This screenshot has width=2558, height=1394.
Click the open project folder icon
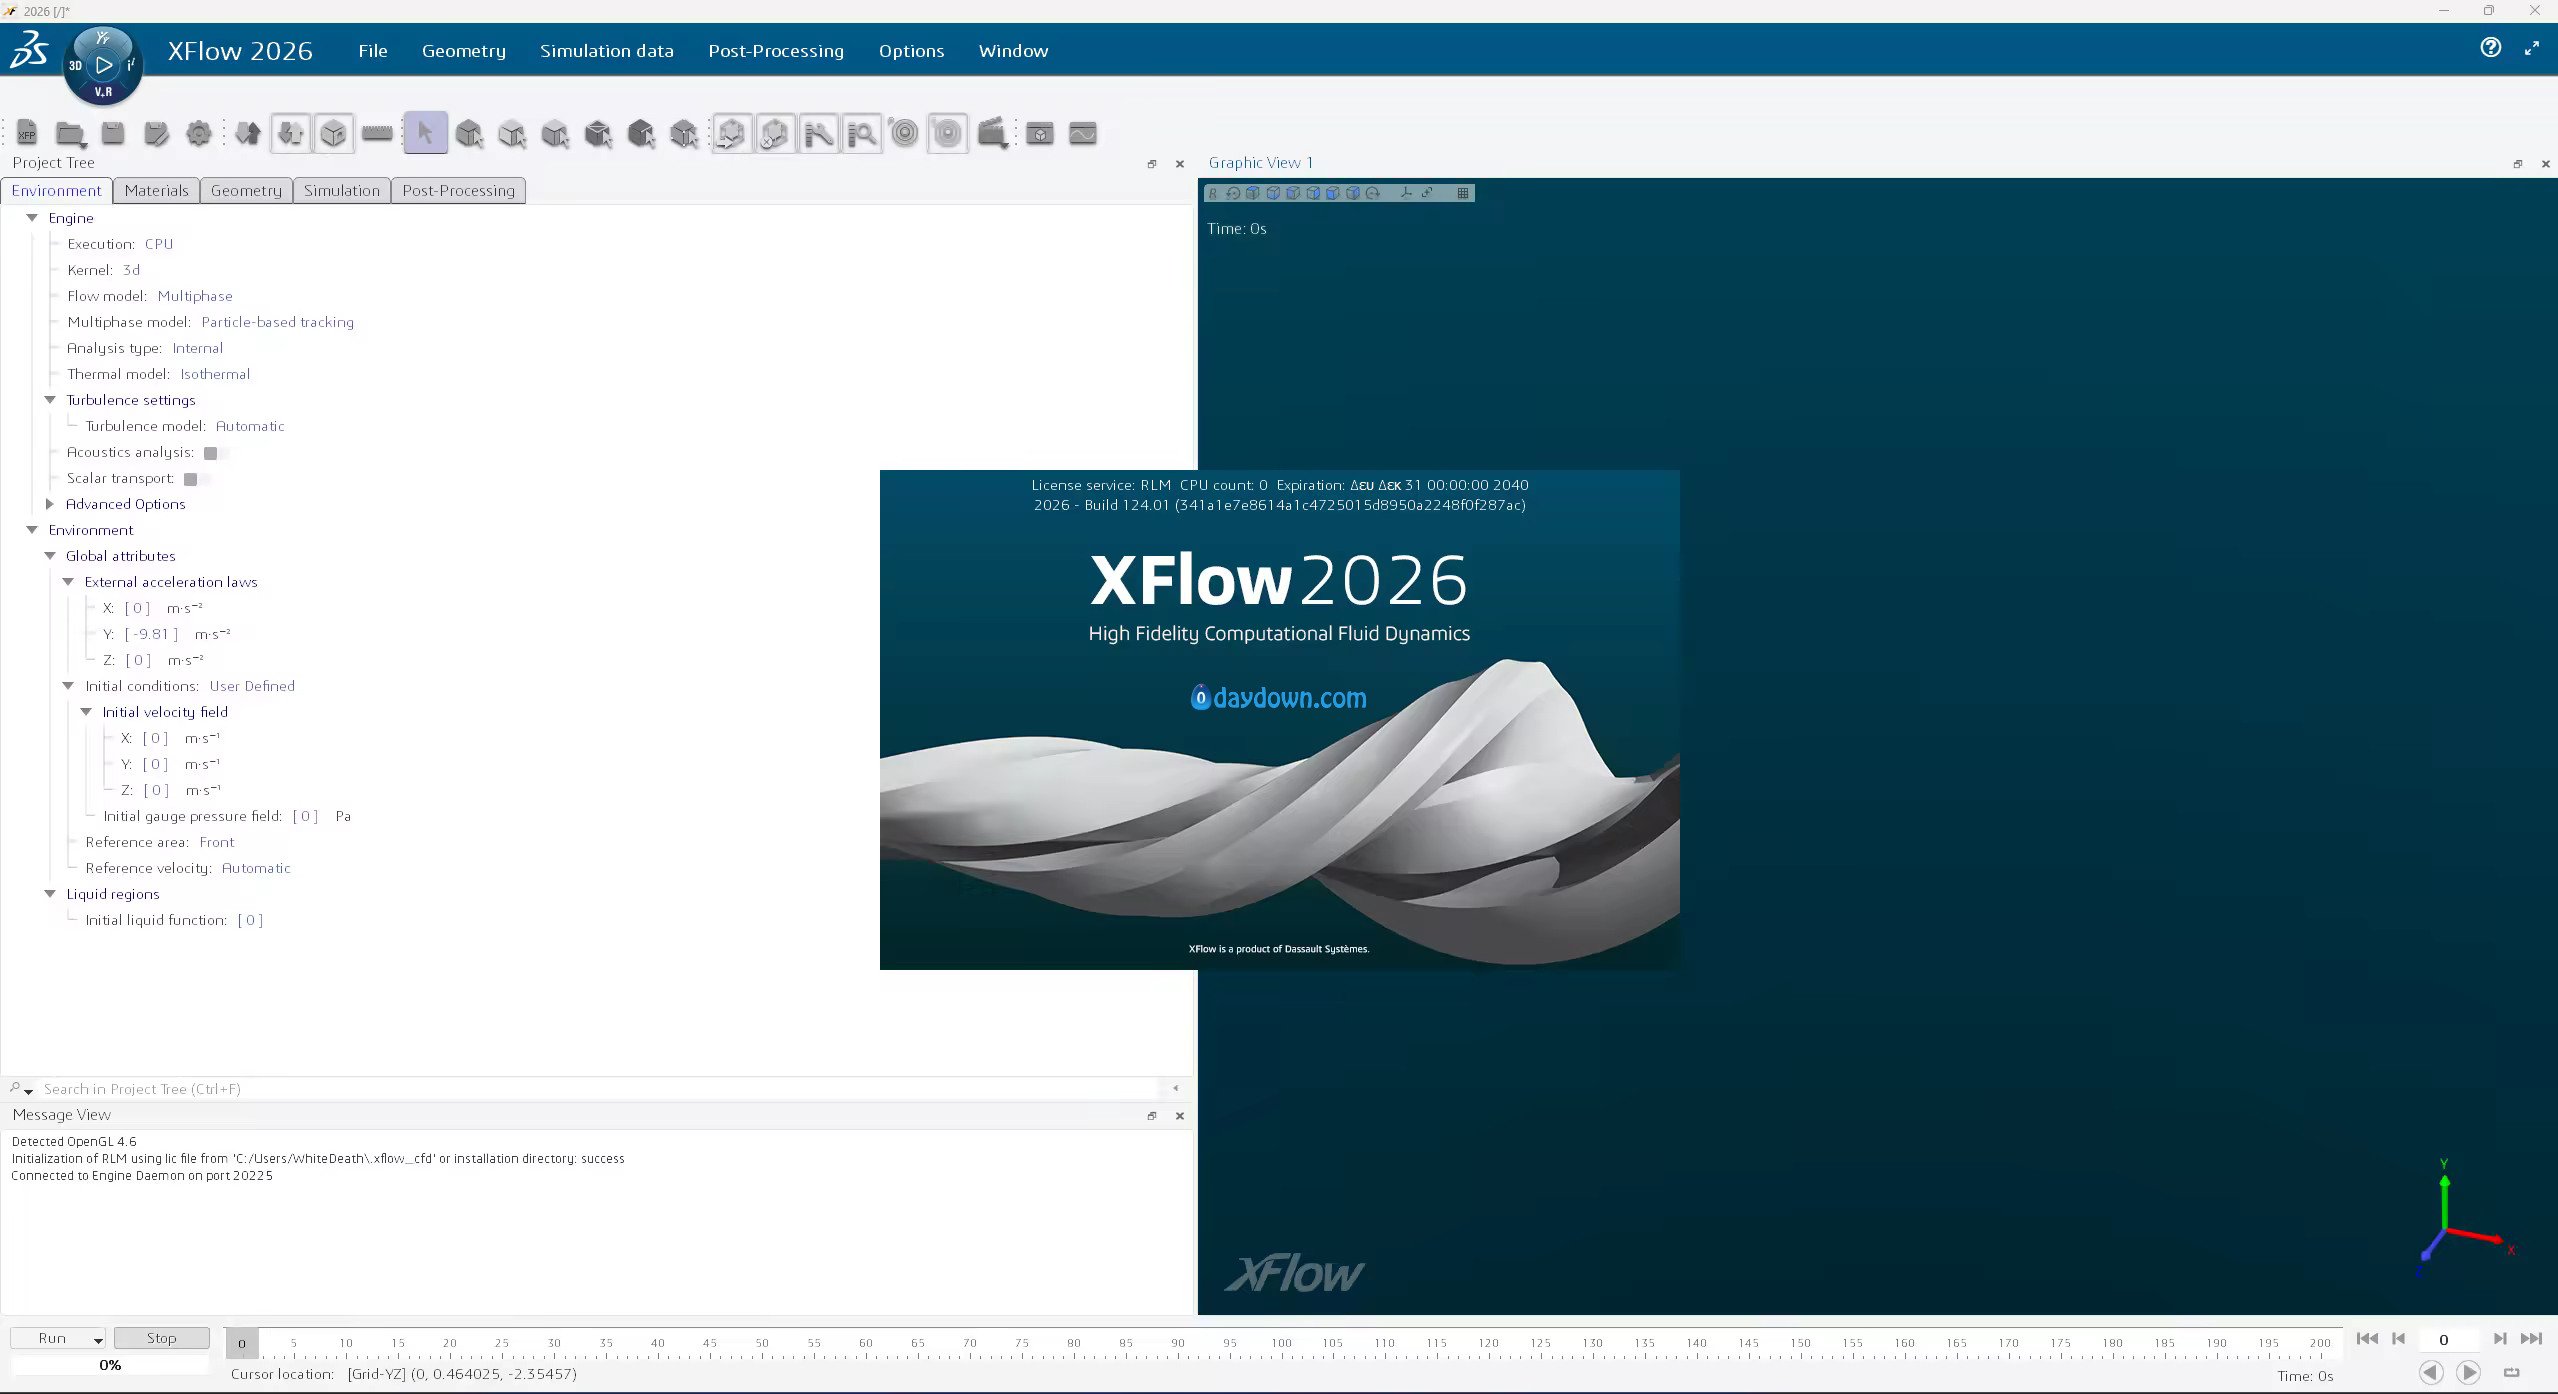click(x=70, y=133)
